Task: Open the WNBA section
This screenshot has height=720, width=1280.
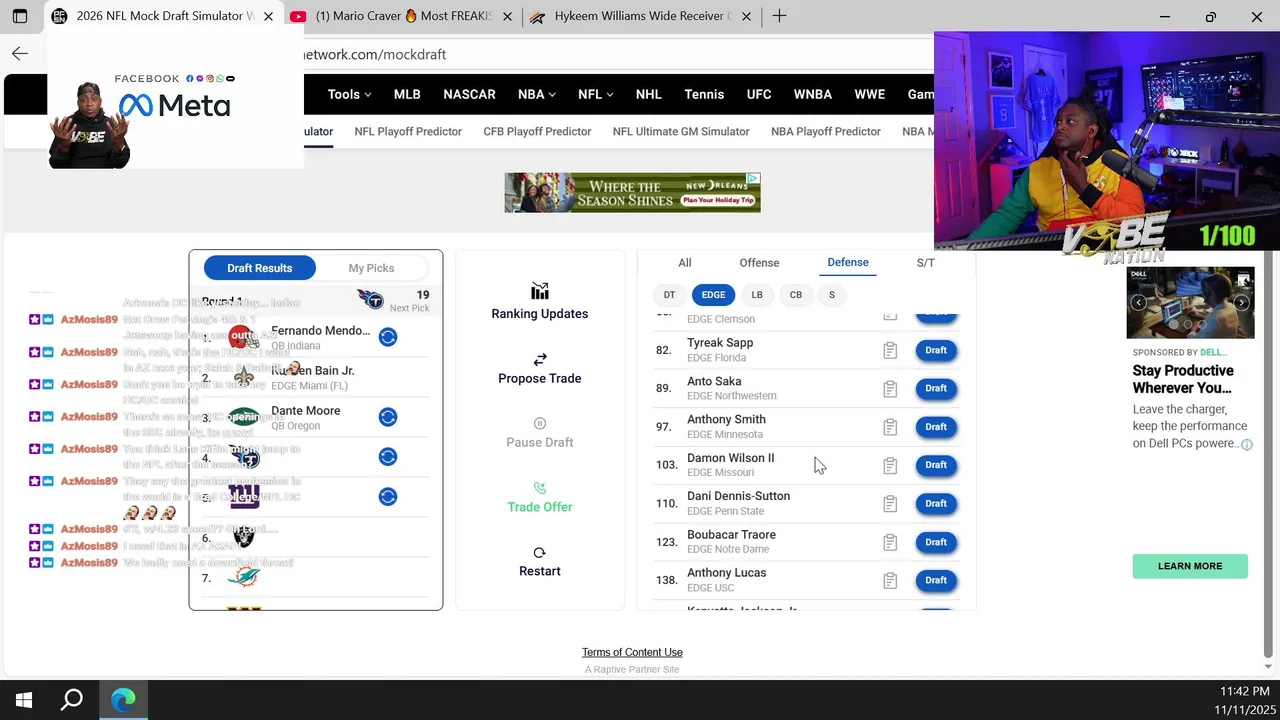Action: click(813, 94)
